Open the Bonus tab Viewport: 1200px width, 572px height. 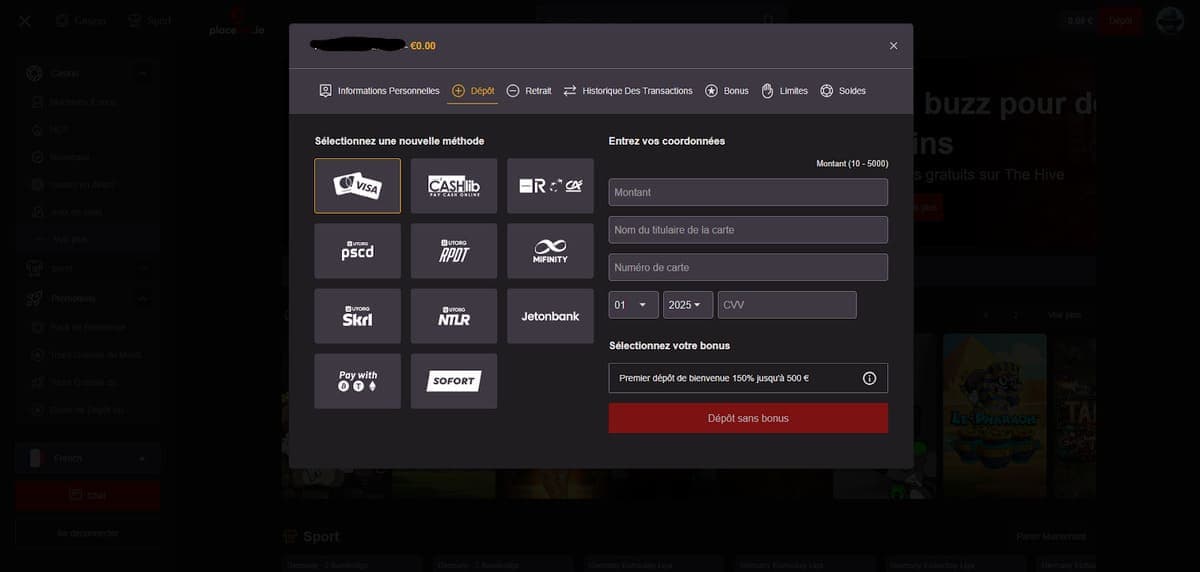[x=727, y=91]
